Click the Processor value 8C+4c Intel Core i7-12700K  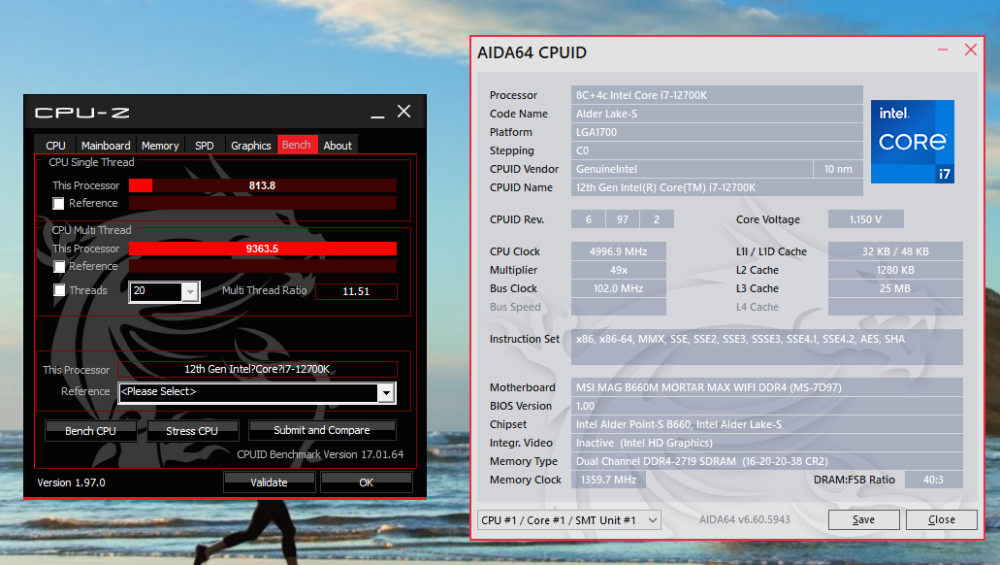(x=717, y=95)
